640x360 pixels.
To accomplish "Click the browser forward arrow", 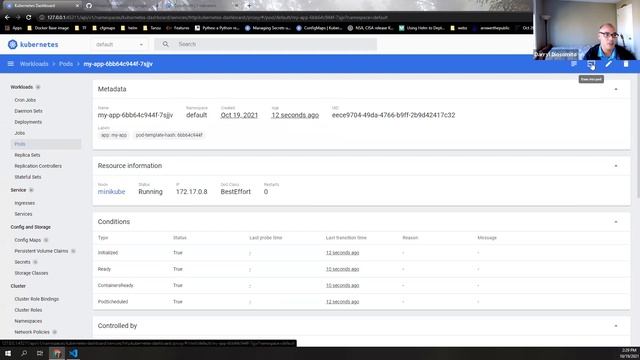I will click(18, 18).
